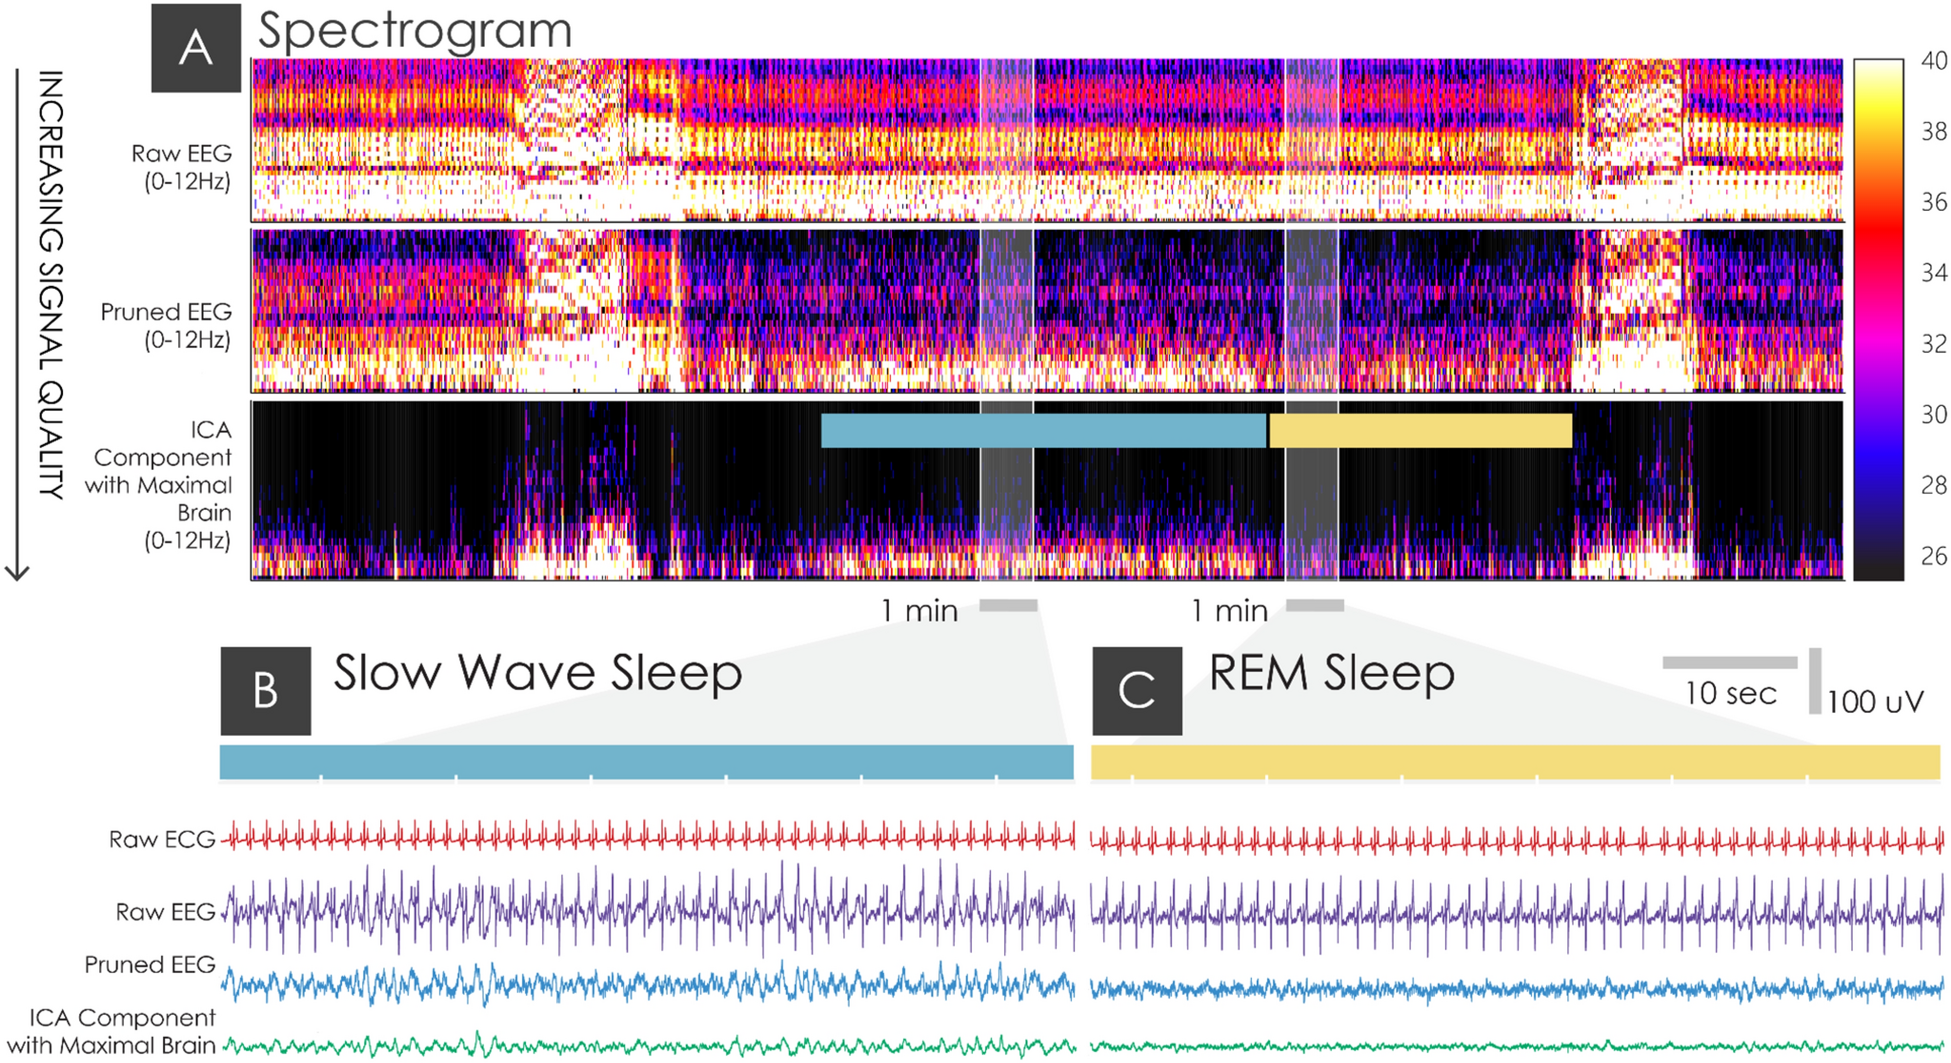Click the green ICA trace in Slow Wave Sleep
The image size is (1951, 1063).
coord(648,1046)
